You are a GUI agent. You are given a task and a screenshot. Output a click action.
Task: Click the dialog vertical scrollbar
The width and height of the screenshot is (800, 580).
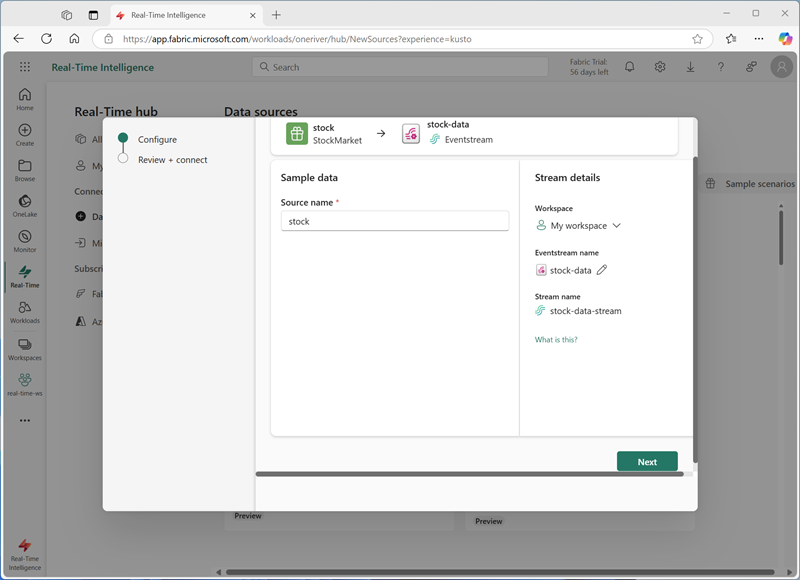tap(695, 310)
